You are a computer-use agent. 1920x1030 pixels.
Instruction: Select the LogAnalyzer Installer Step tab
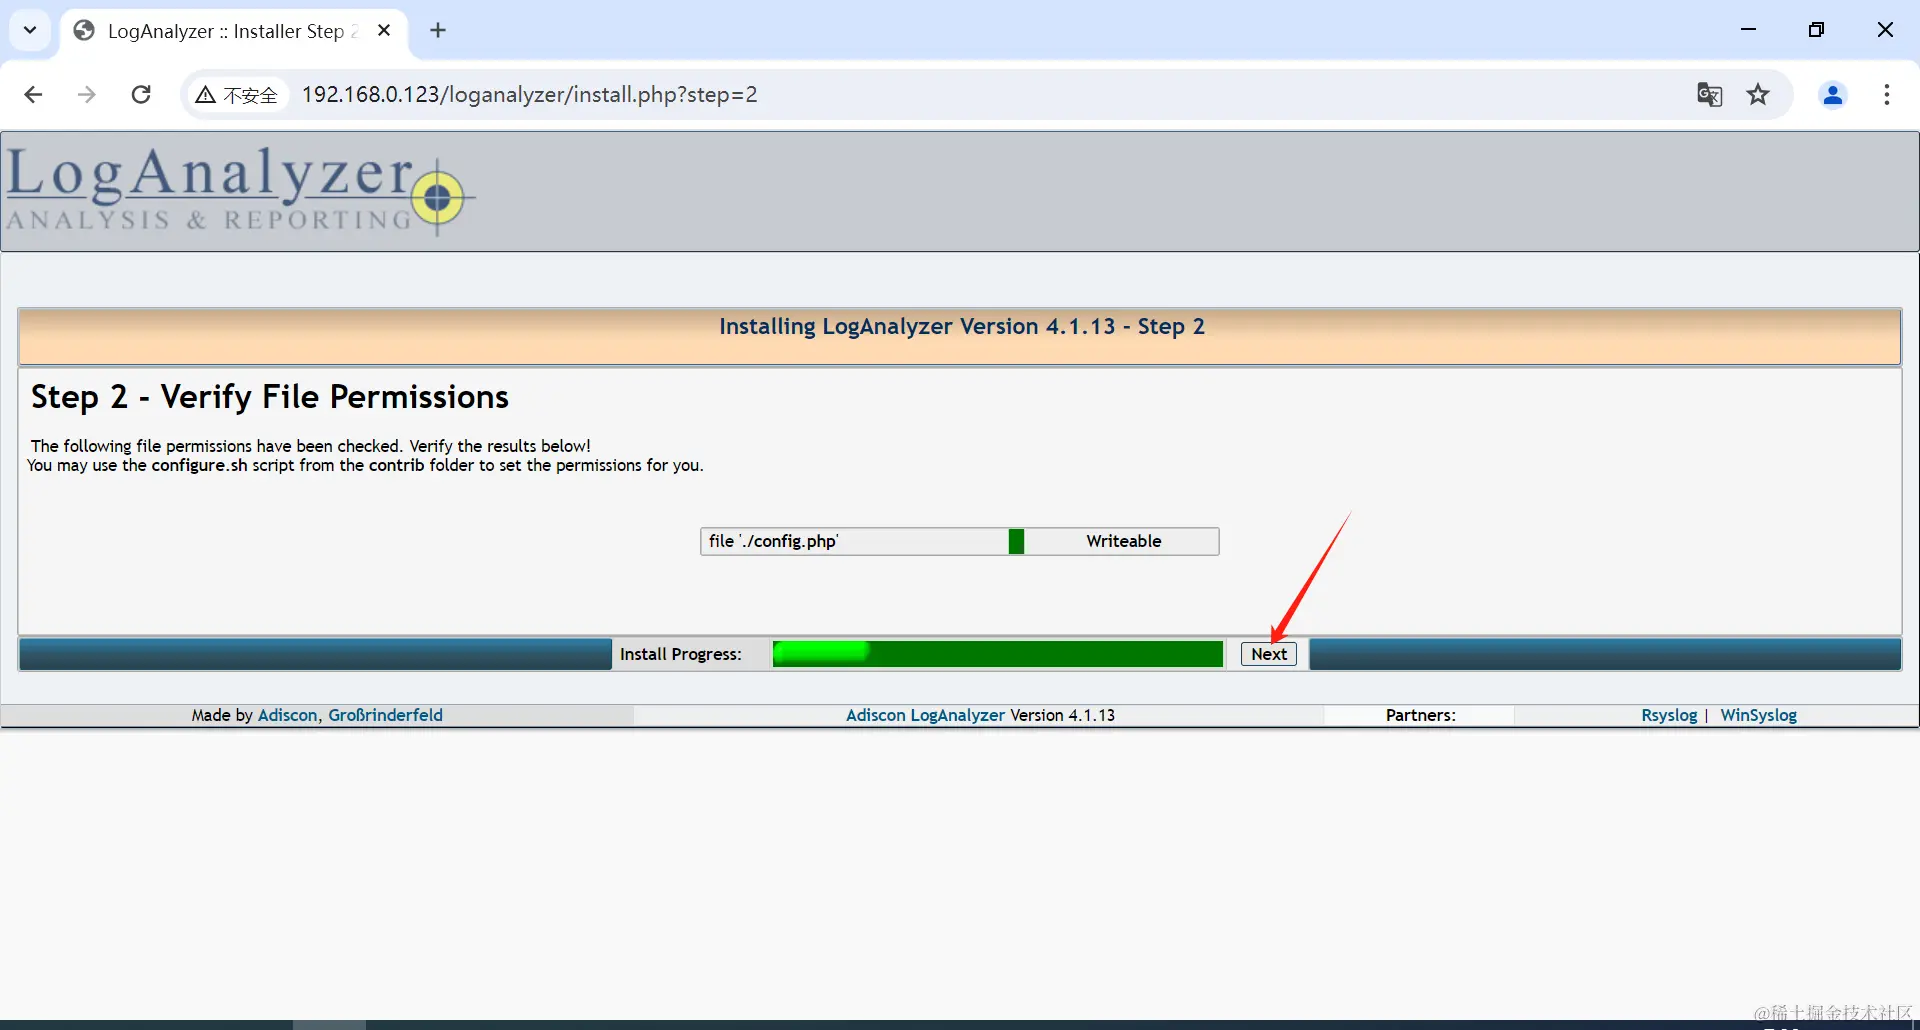click(232, 31)
